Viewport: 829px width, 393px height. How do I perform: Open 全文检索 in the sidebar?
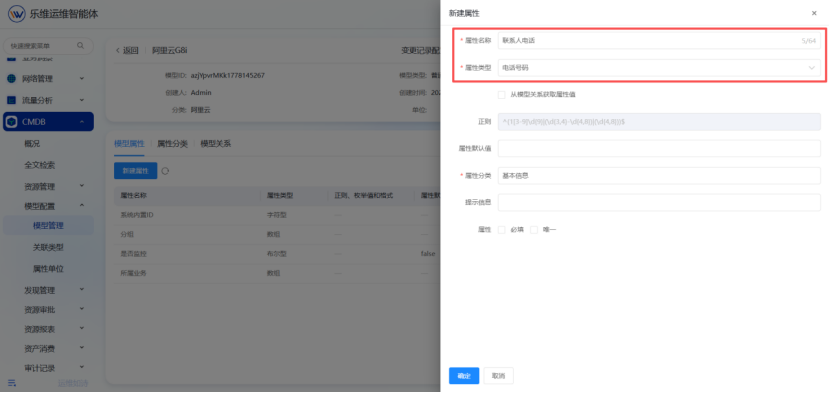[x=40, y=165]
